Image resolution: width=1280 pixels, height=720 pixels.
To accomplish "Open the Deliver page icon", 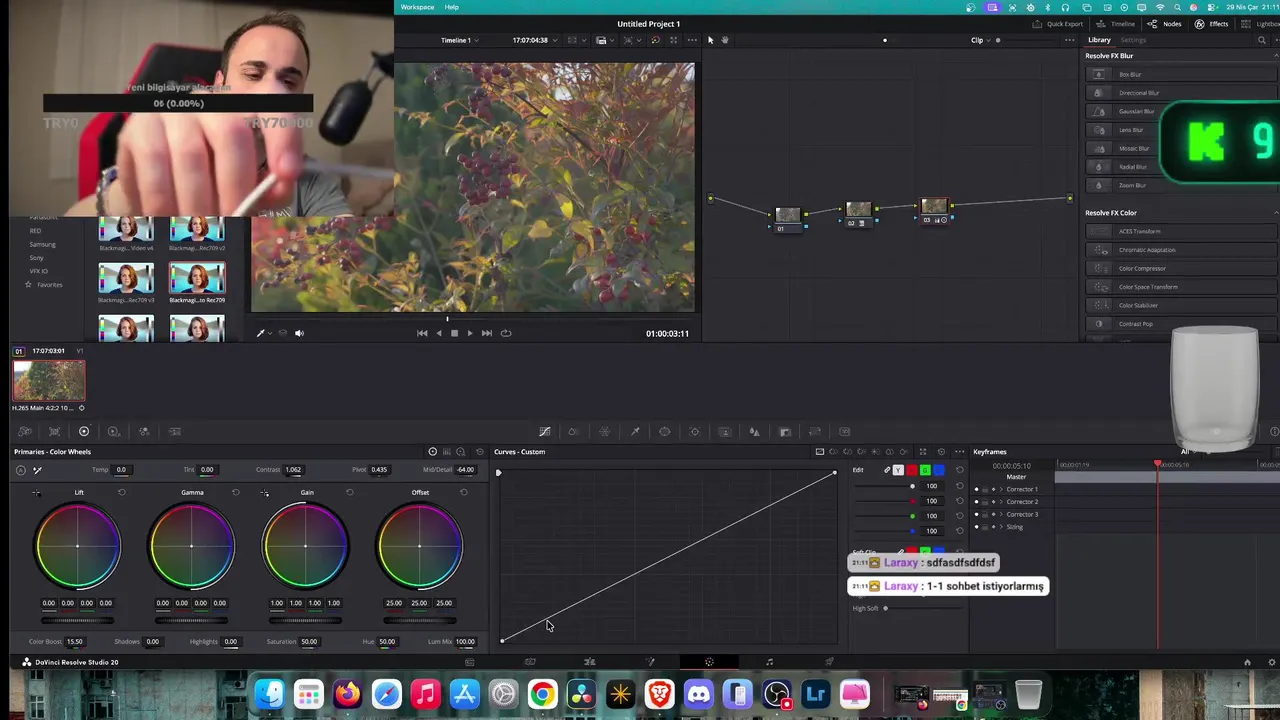I will (829, 662).
